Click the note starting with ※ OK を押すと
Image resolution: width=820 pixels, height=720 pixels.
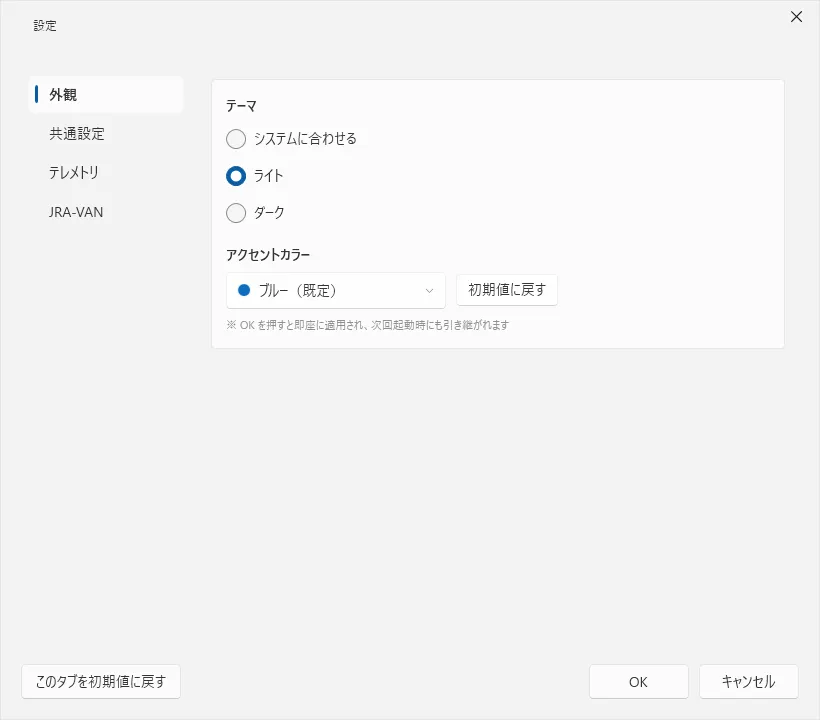tap(368, 325)
